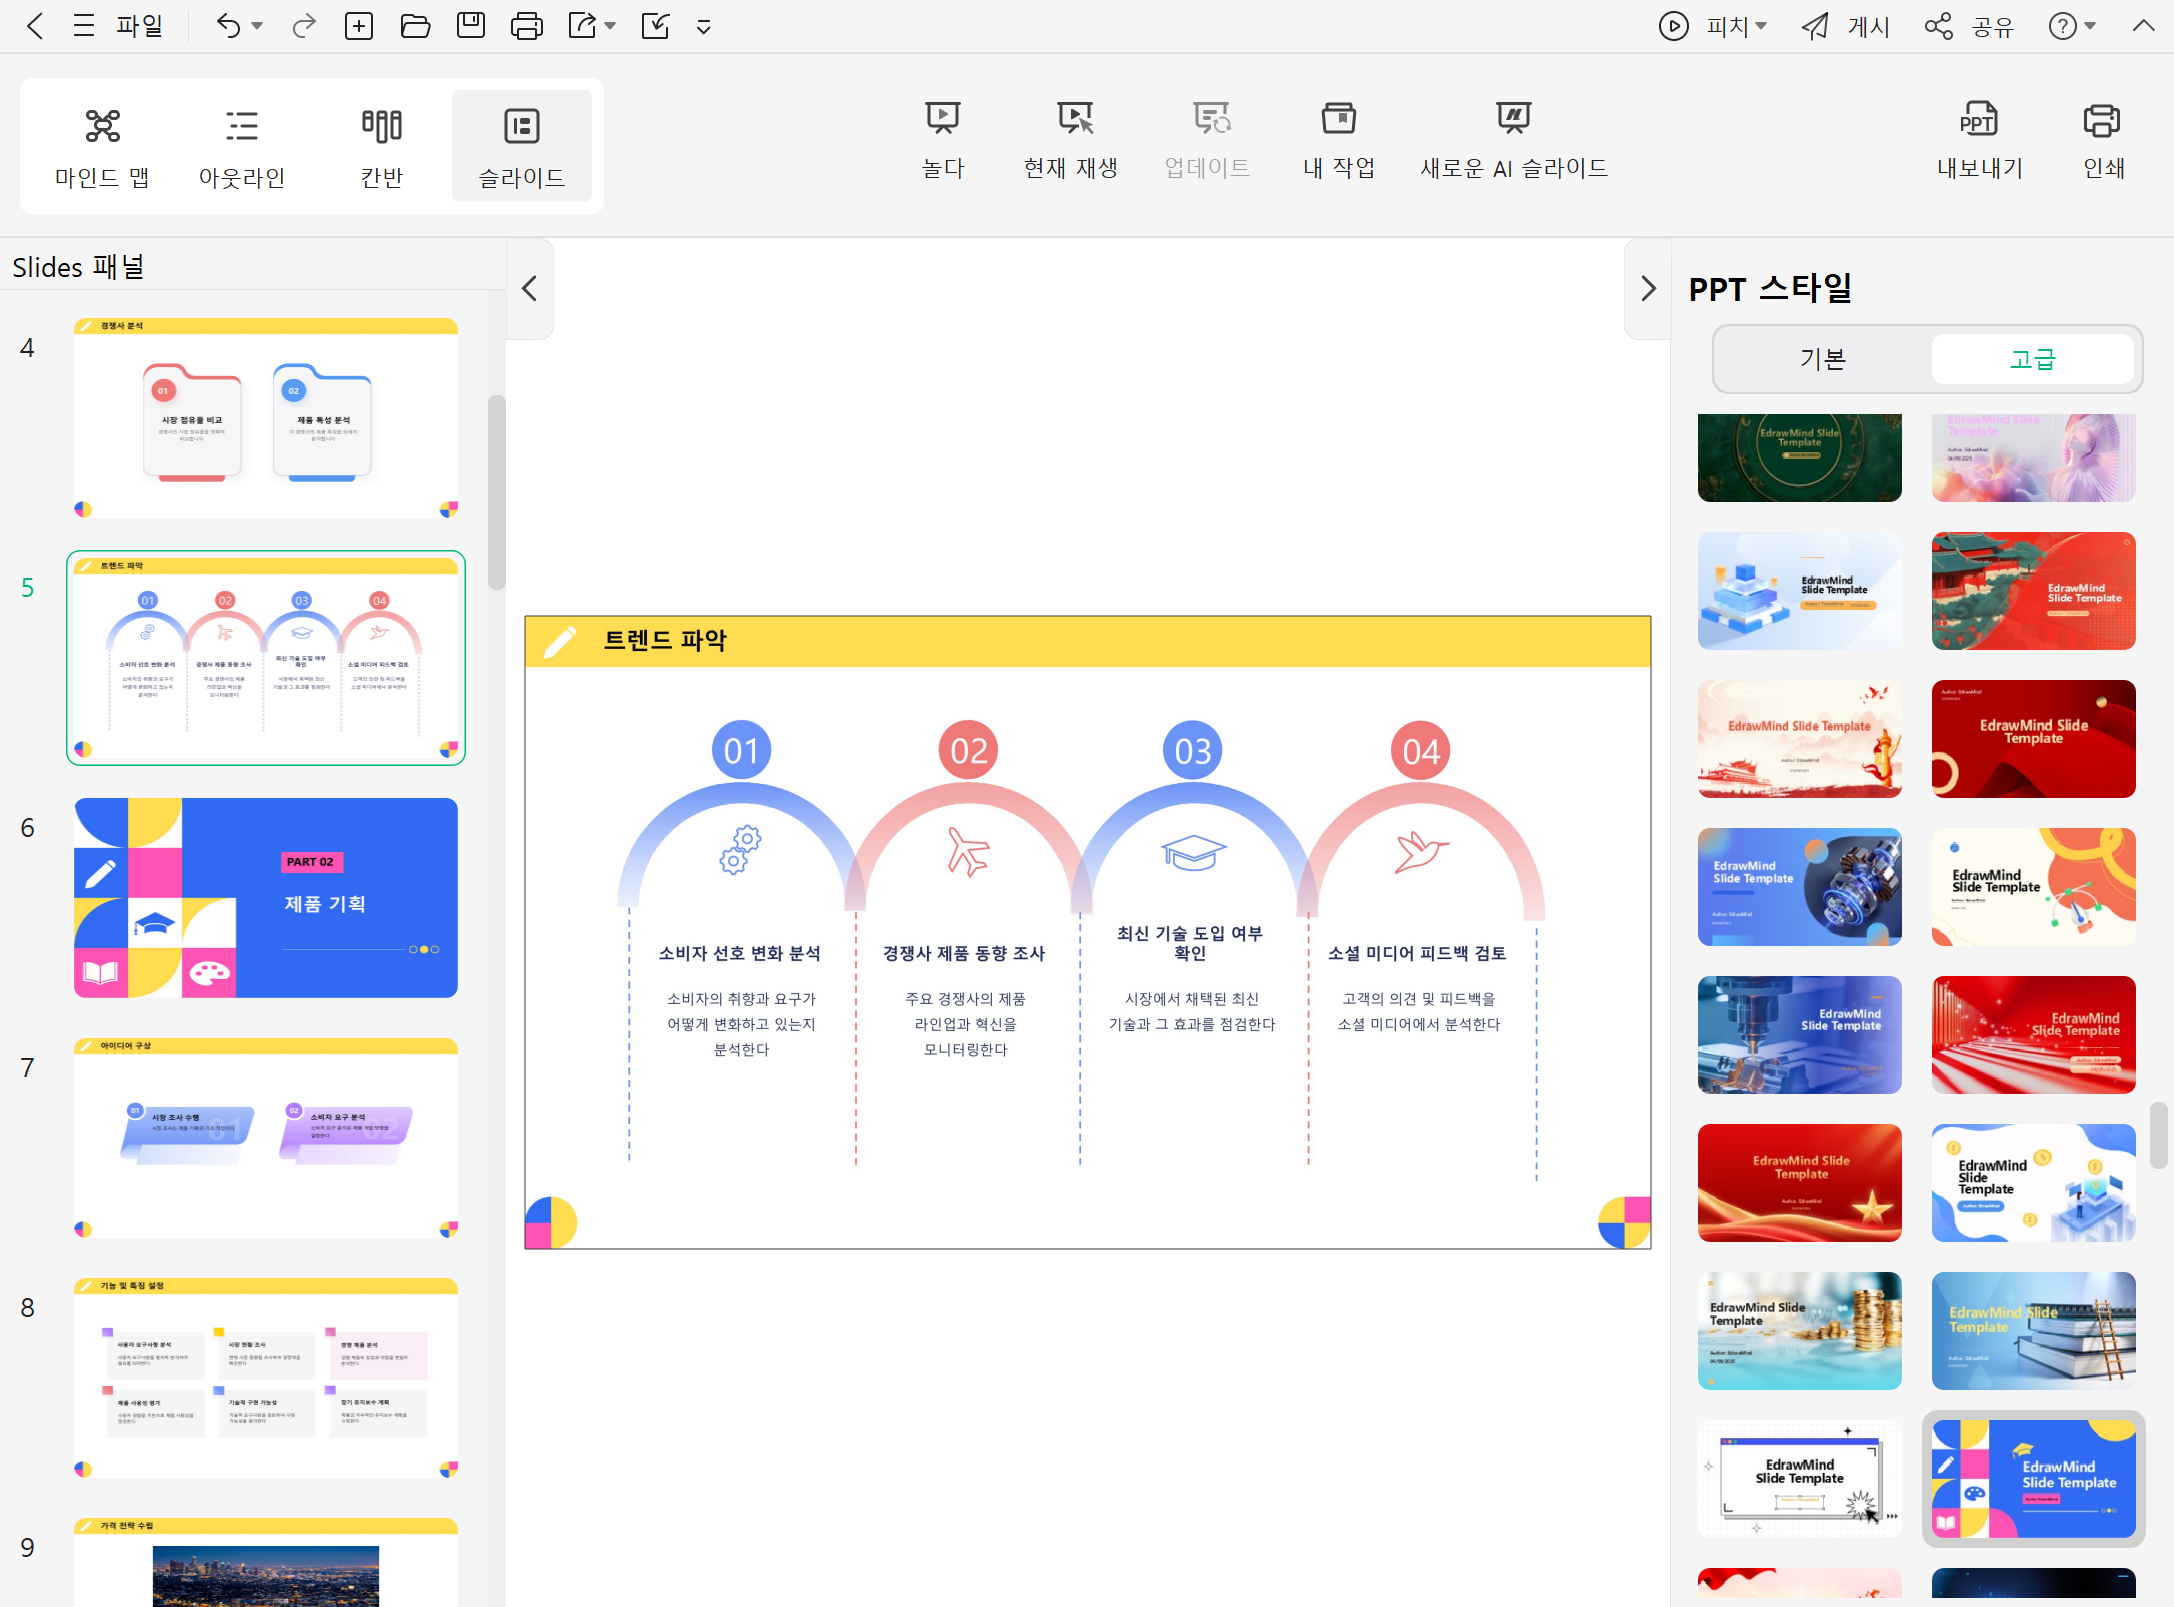2174x1607 pixels.
Task: Select the 기본 basic style tab
Action: 1823,359
